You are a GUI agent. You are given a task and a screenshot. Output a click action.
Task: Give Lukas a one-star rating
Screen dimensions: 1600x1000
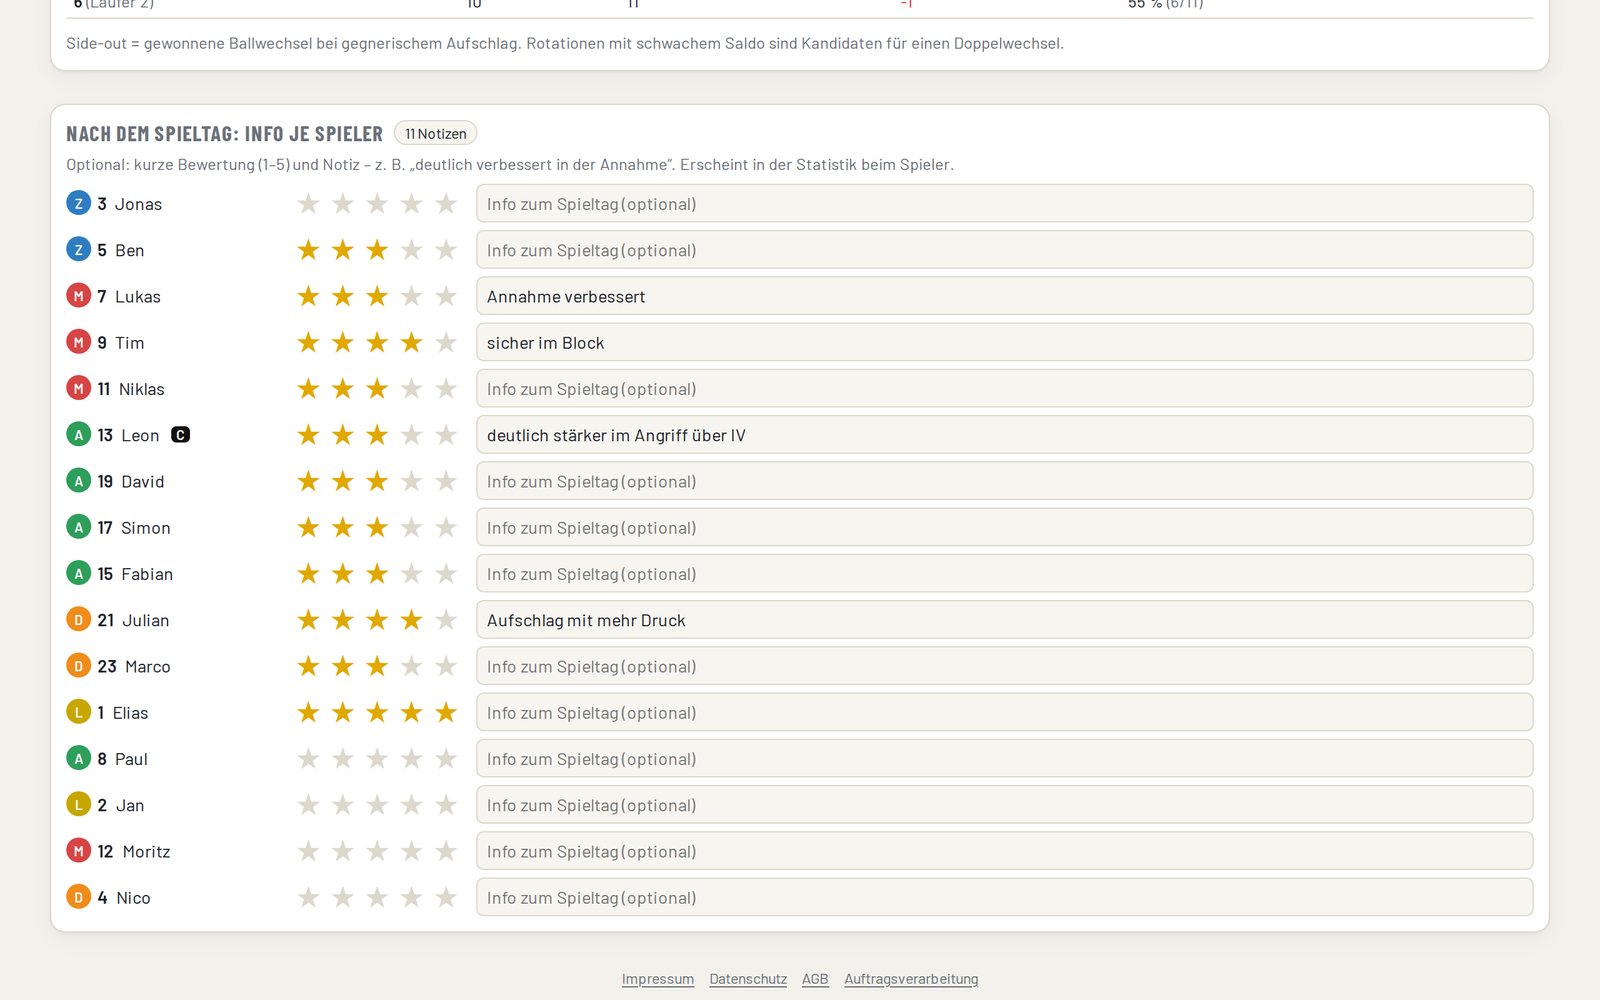pyautogui.click(x=308, y=296)
